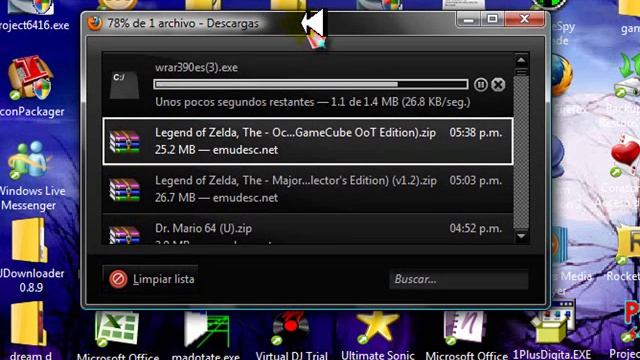Select the Zelda Collector's Edition (v1.2).zip entry

coord(308,189)
